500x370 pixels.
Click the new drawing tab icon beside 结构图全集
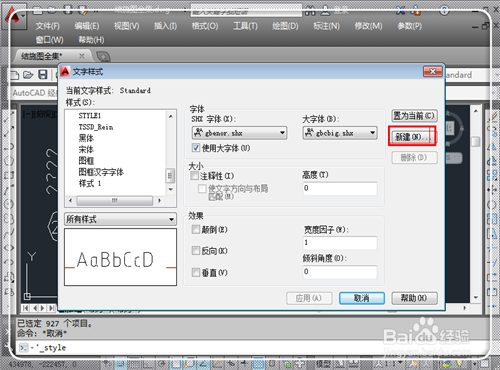[103, 56]
